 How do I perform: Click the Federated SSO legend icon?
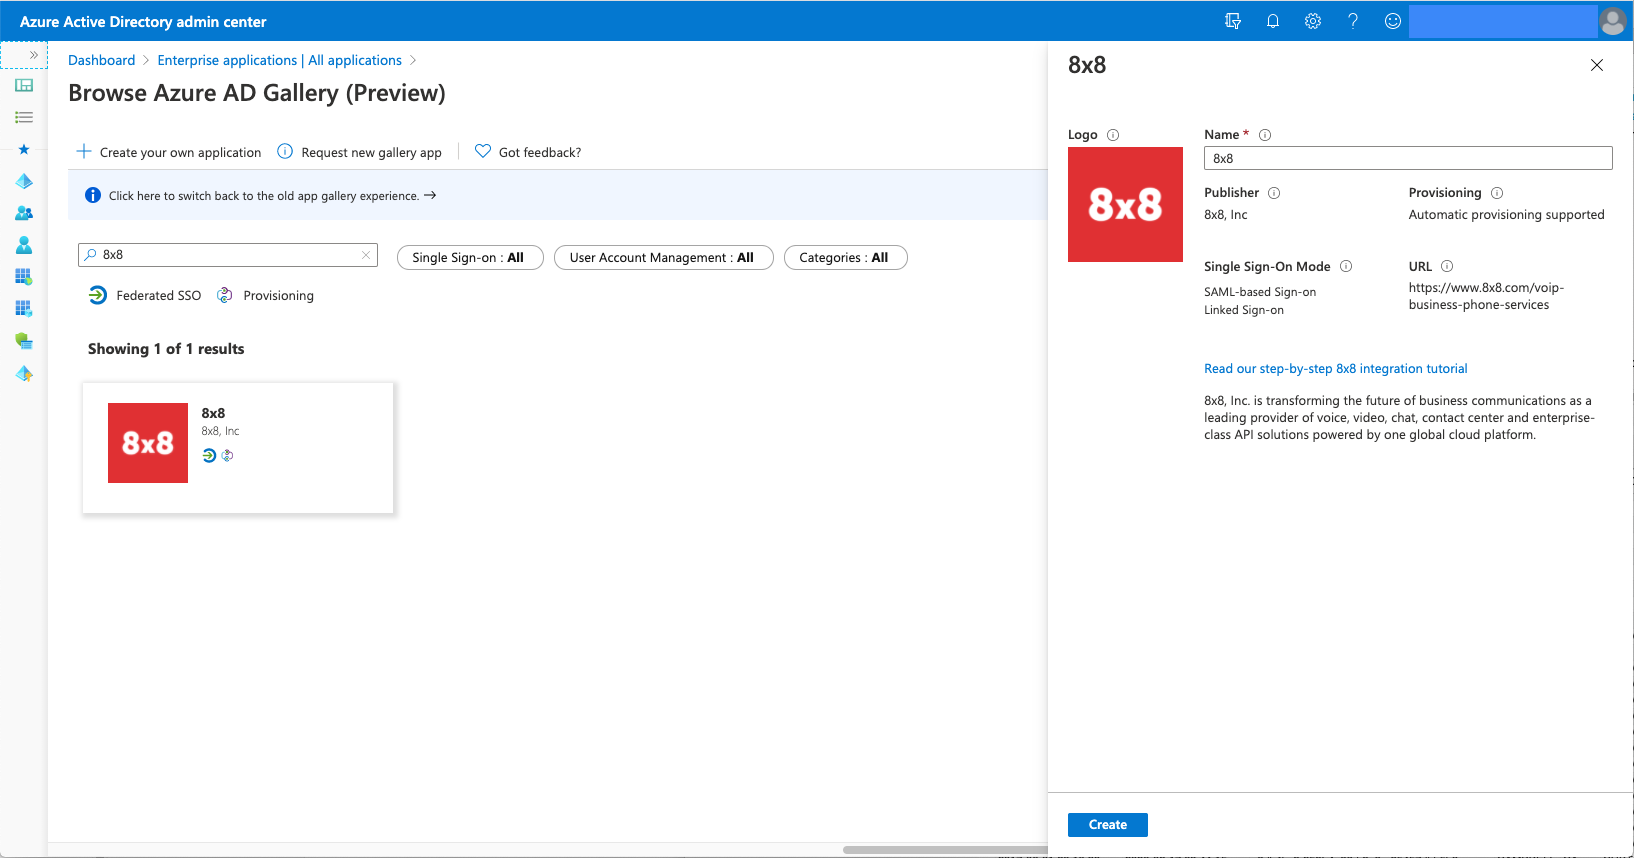pyautogui.click(x=97, y=295)
